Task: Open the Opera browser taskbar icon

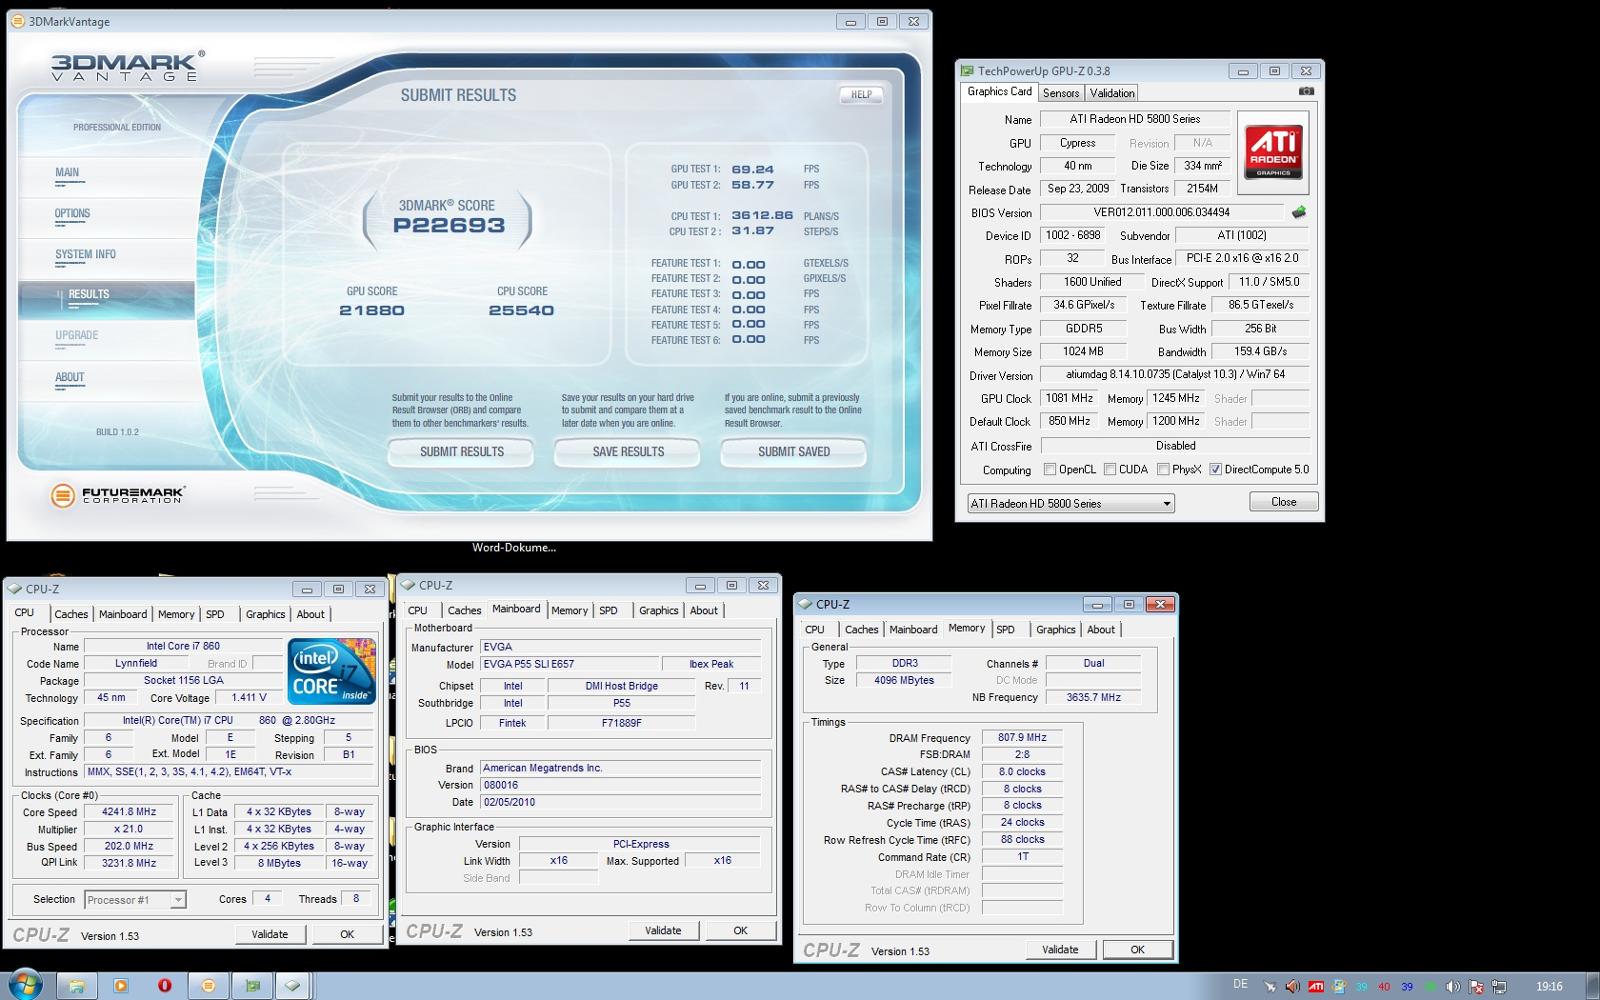Action: (x=164, y=986)
